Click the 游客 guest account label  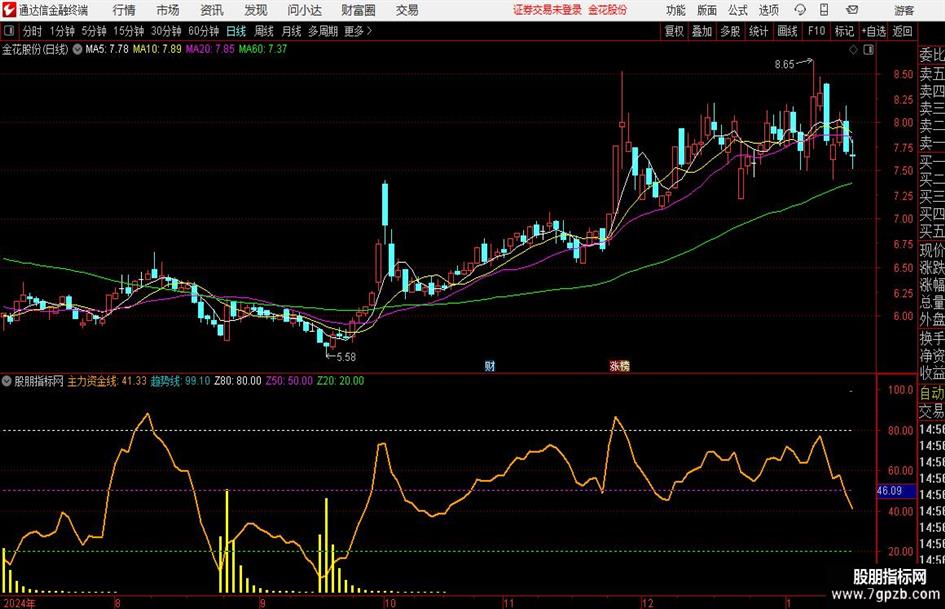point(904,10)
